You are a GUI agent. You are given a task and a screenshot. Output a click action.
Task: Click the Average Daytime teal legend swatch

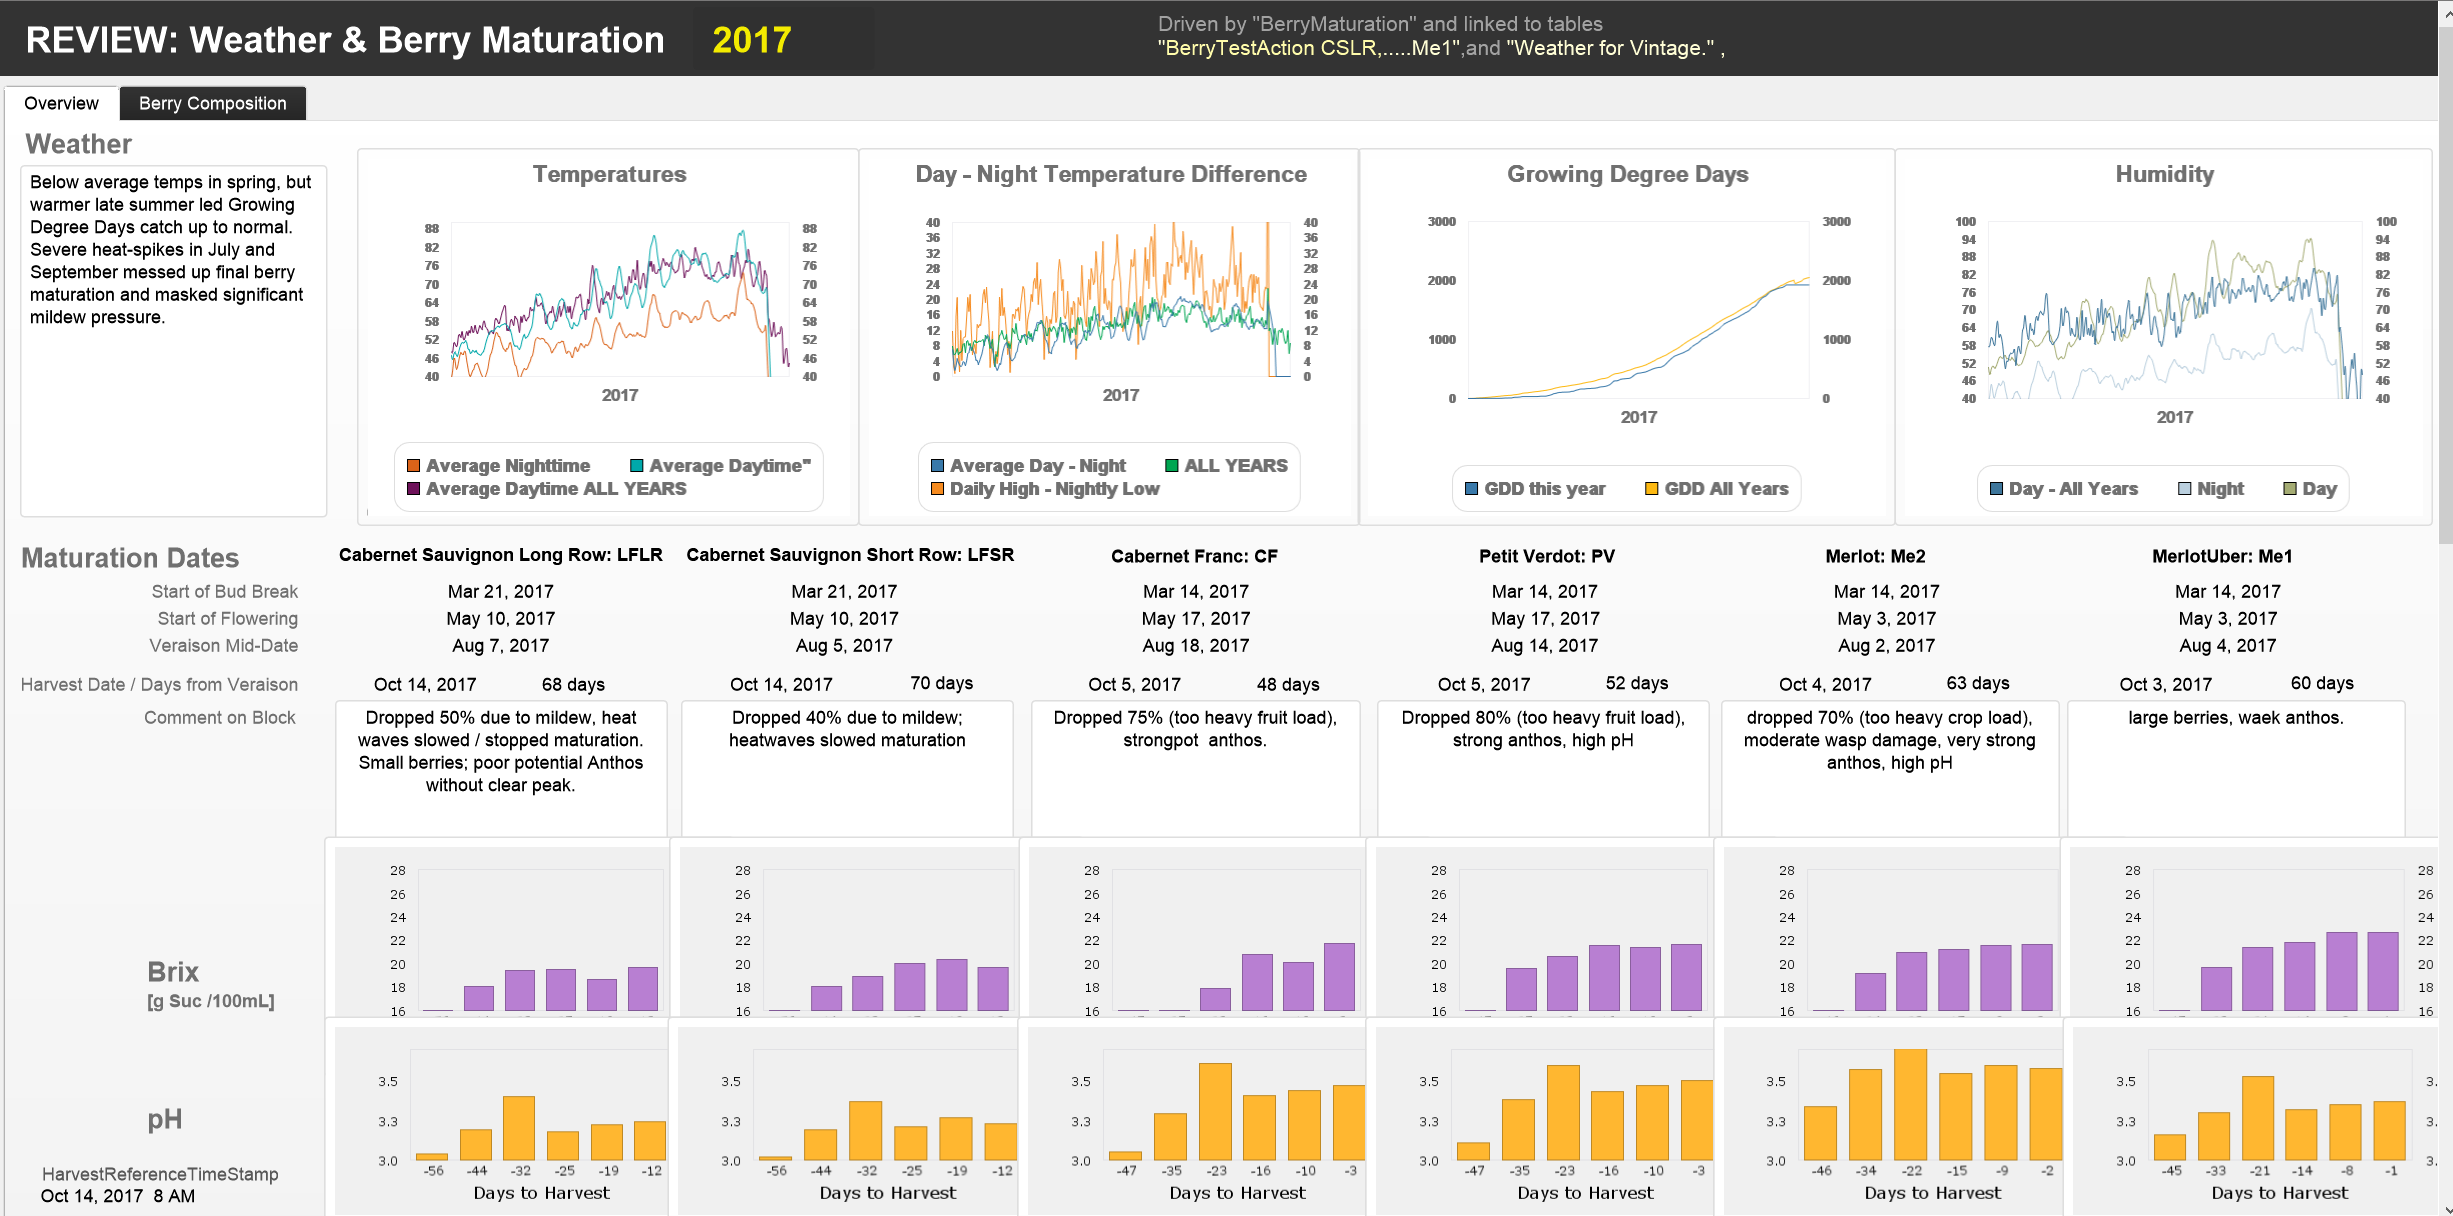point(636,466)
